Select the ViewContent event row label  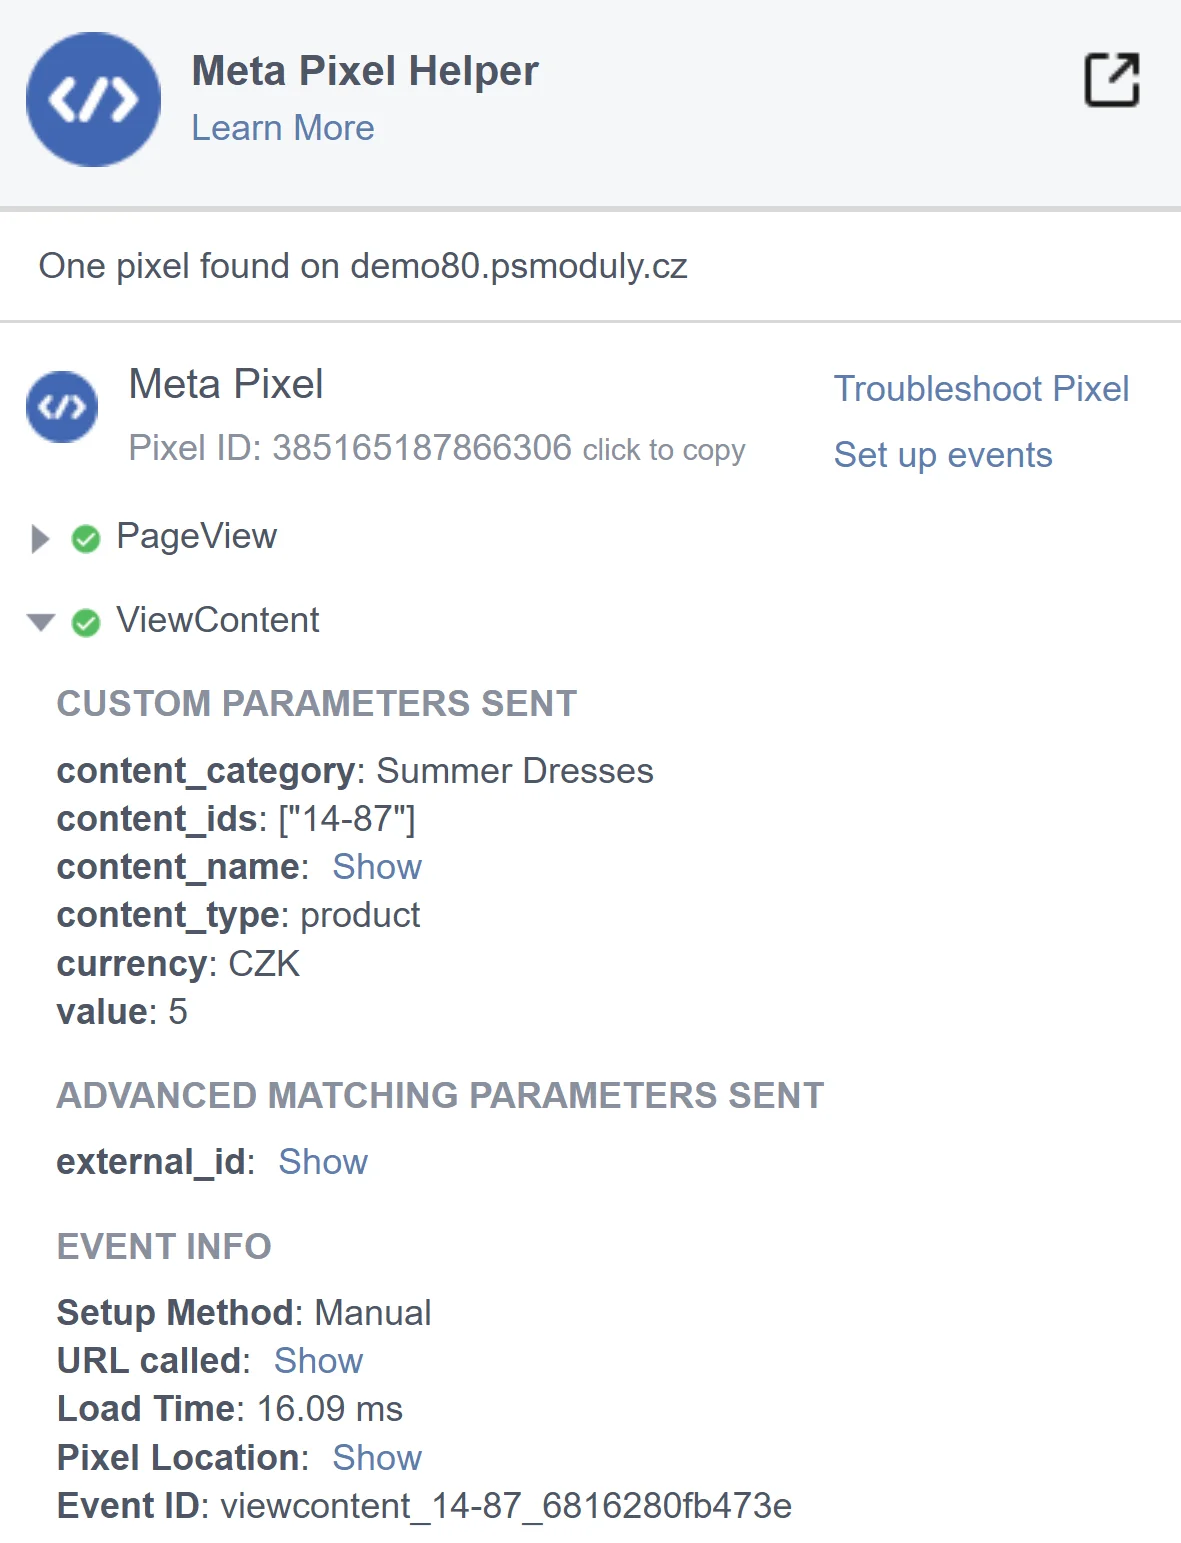pyautogui.click(x=218, y=620)
